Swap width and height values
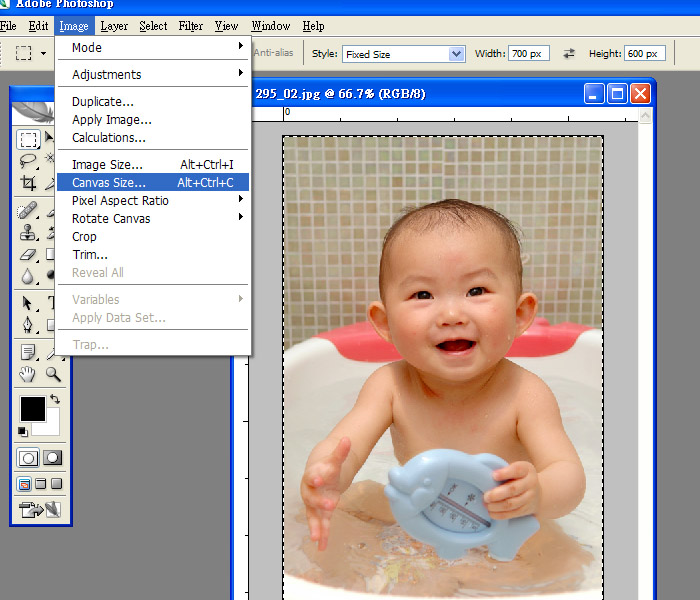Image resolution: width=700 pixels, height=600 pixels. tap(569, 53)
